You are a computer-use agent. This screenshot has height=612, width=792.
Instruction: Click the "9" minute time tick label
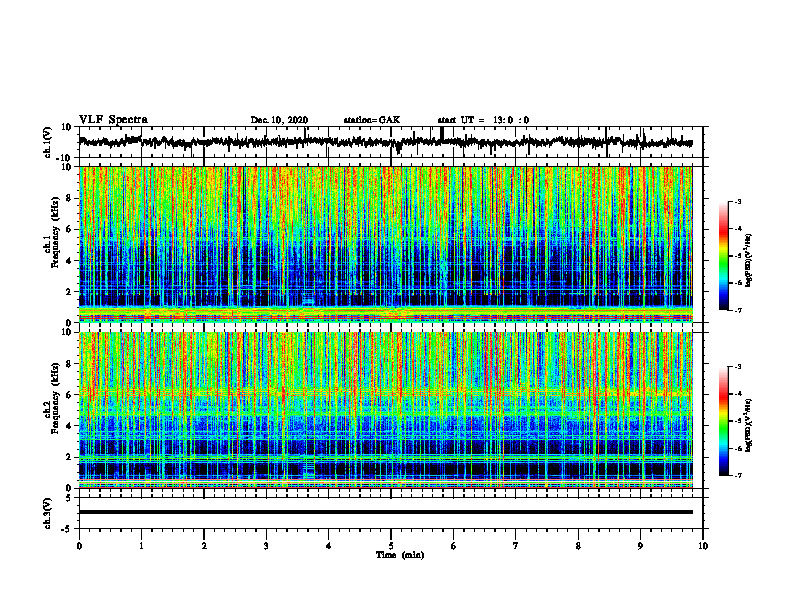click(640, 546)
